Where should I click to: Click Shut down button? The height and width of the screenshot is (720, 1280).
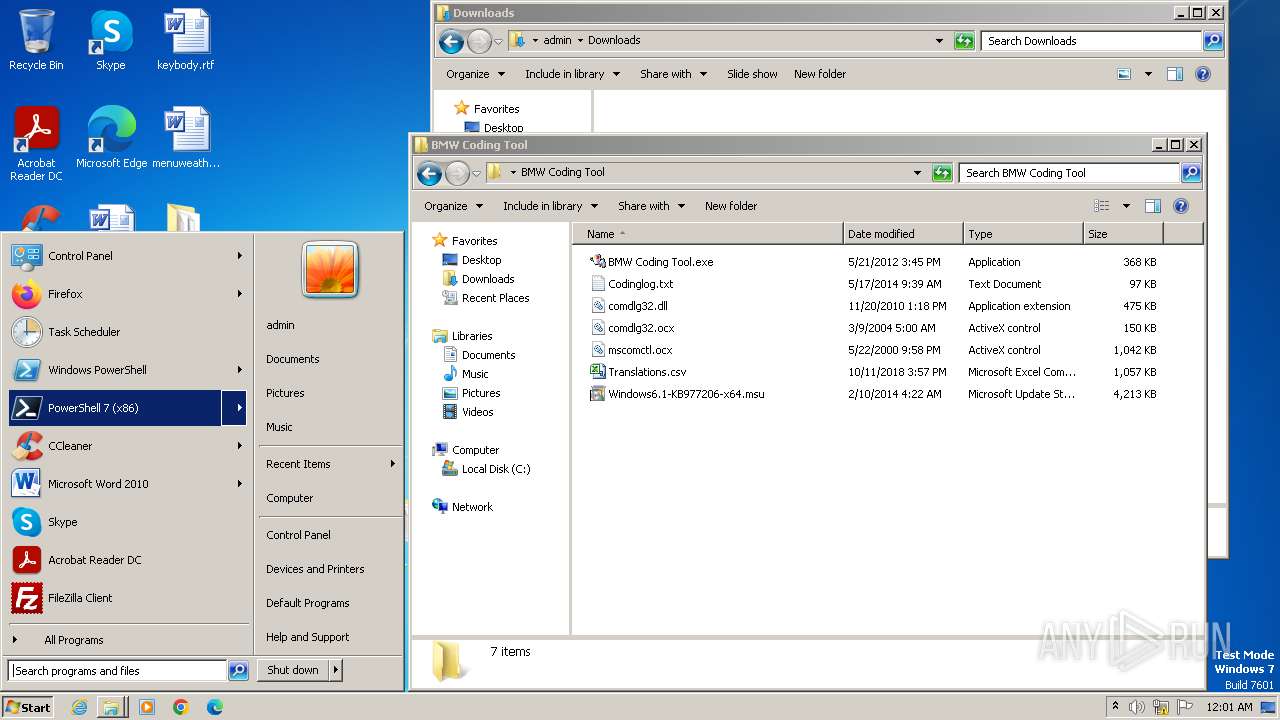coord(293,670)
